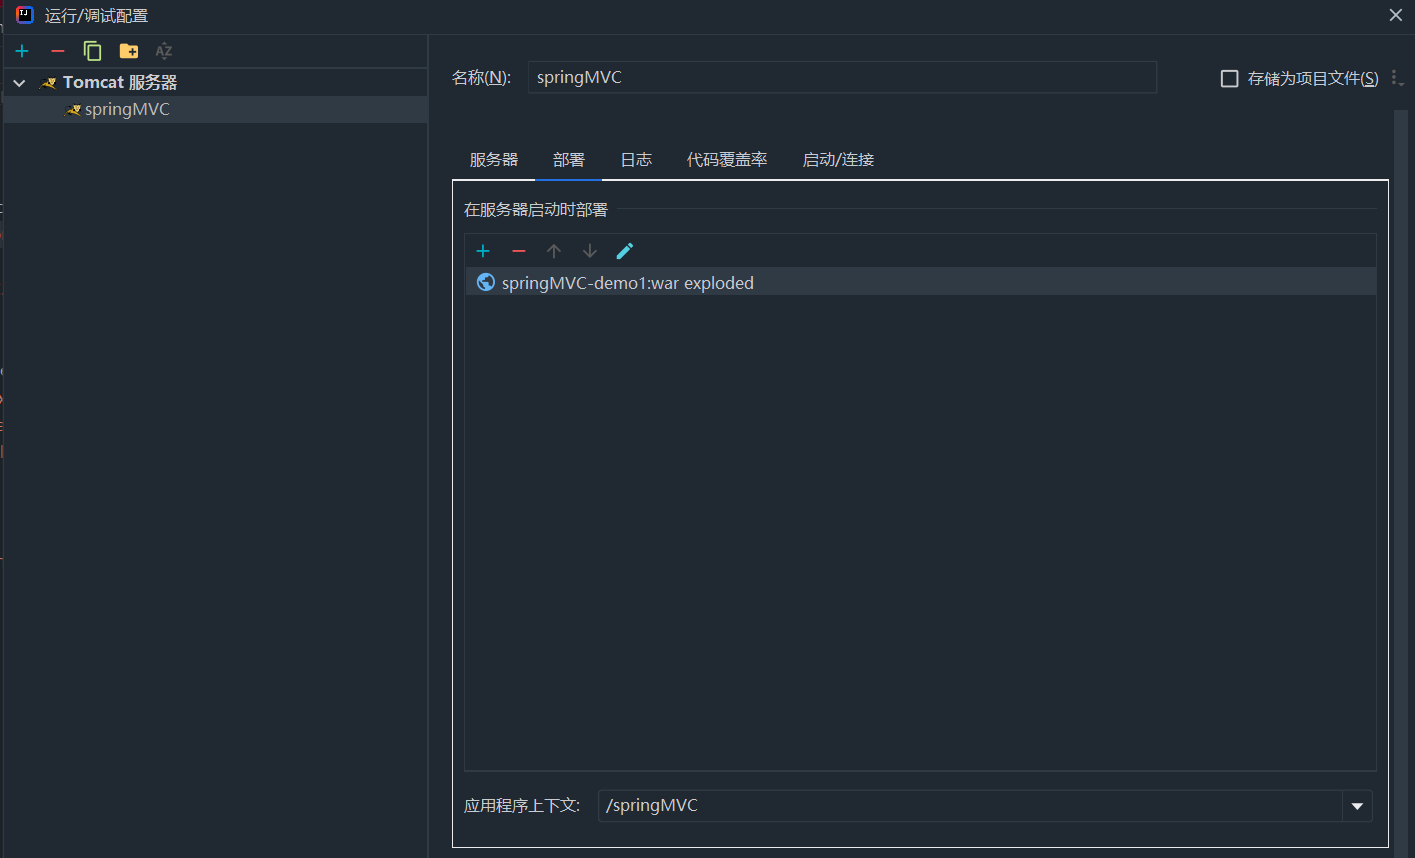This screenshot has width=1415, height=858.
Task: Collapse the Tomcat 服务器 group
Action: pyautogui.click(x=18, y=82)
